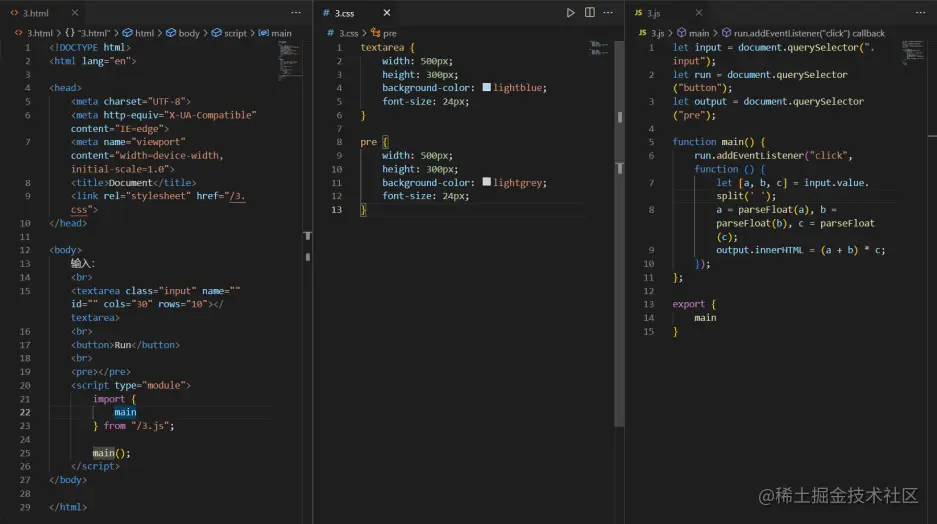Open the lightgrey color swatch picker
This screenshot has height=524, width=937.
tap(486, 182)
